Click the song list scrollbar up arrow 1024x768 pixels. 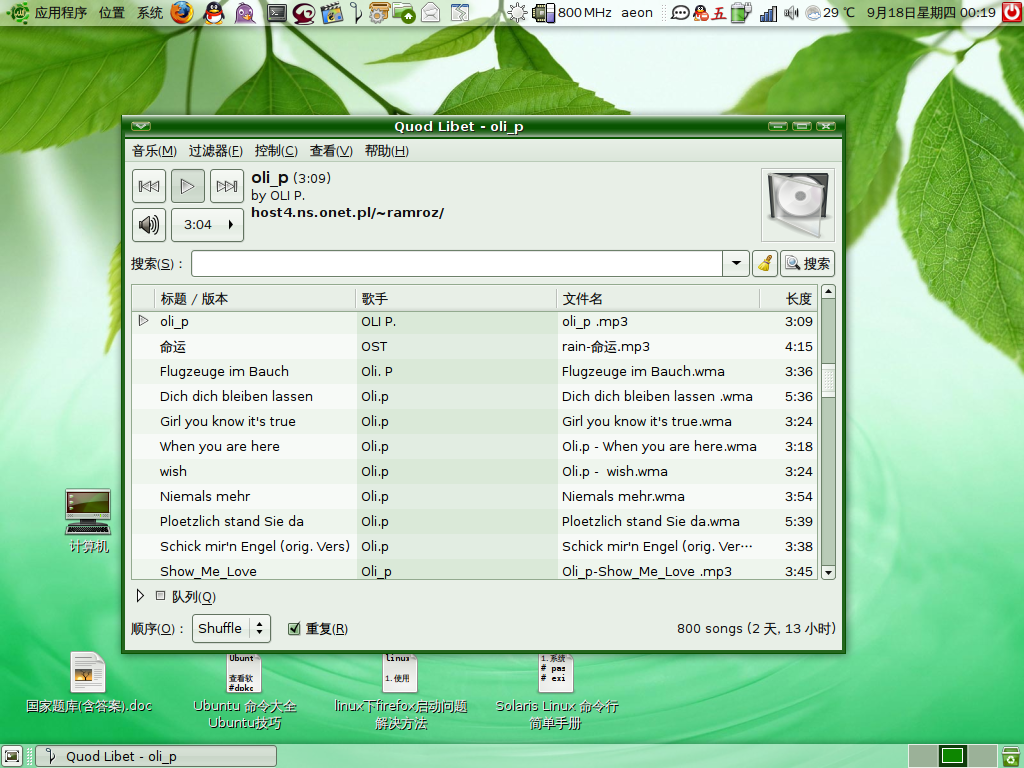point(828,291)
